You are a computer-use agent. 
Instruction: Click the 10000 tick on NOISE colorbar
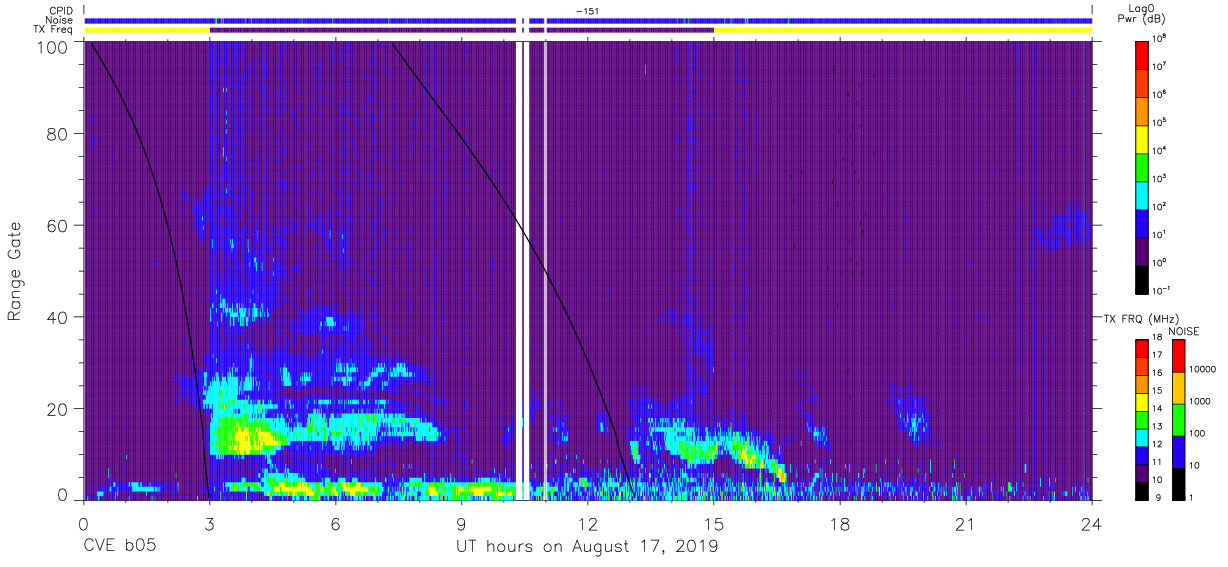(x=1202, y=370)
